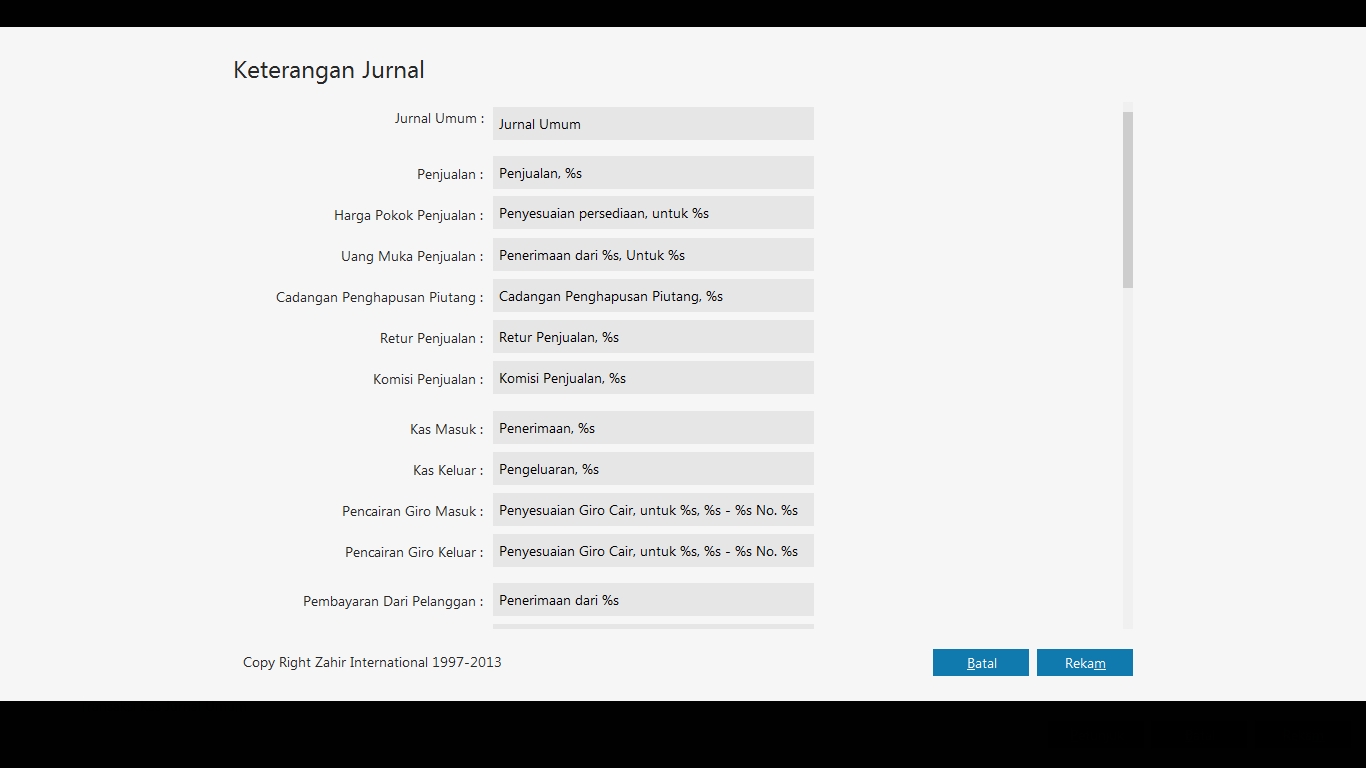Click the 'Cadangan Penghapusan Piutang :' label
The width and height of the screenshot is (1366, 768).
click(379, 297)
